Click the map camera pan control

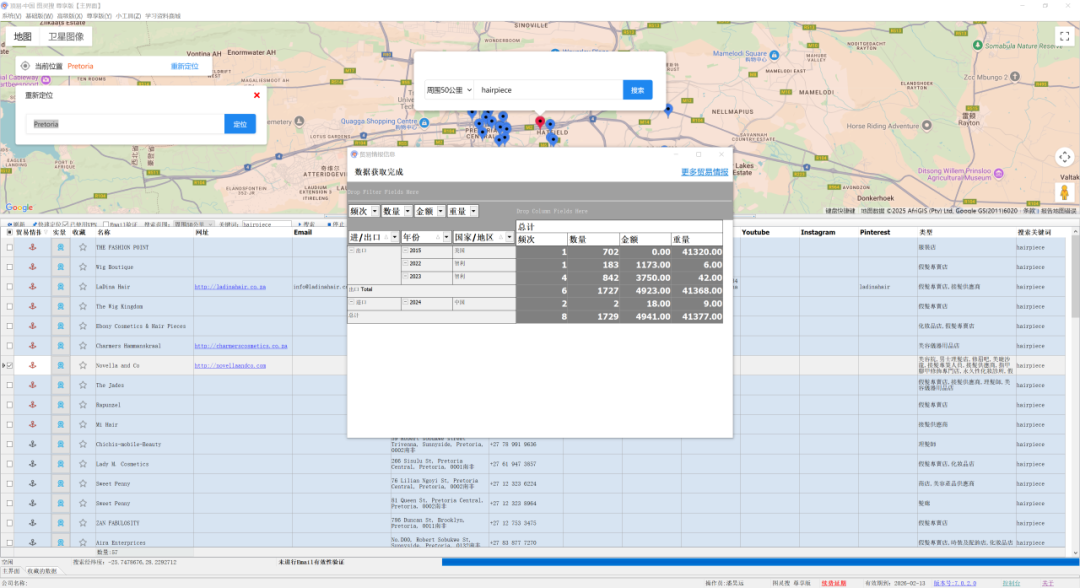[1064, 158]
